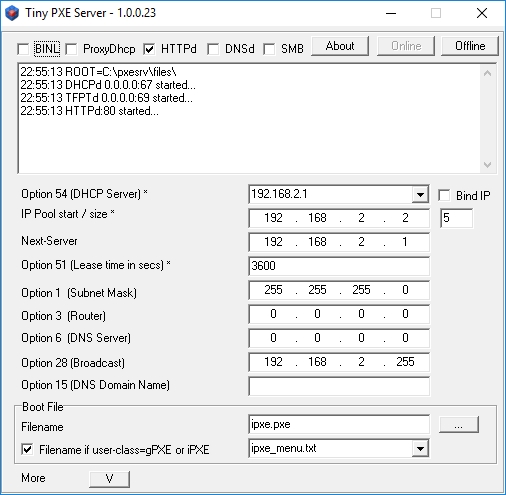This screenshot has width=506, height=495.
Task: Expand More options with V button
Action: (110, 479)
